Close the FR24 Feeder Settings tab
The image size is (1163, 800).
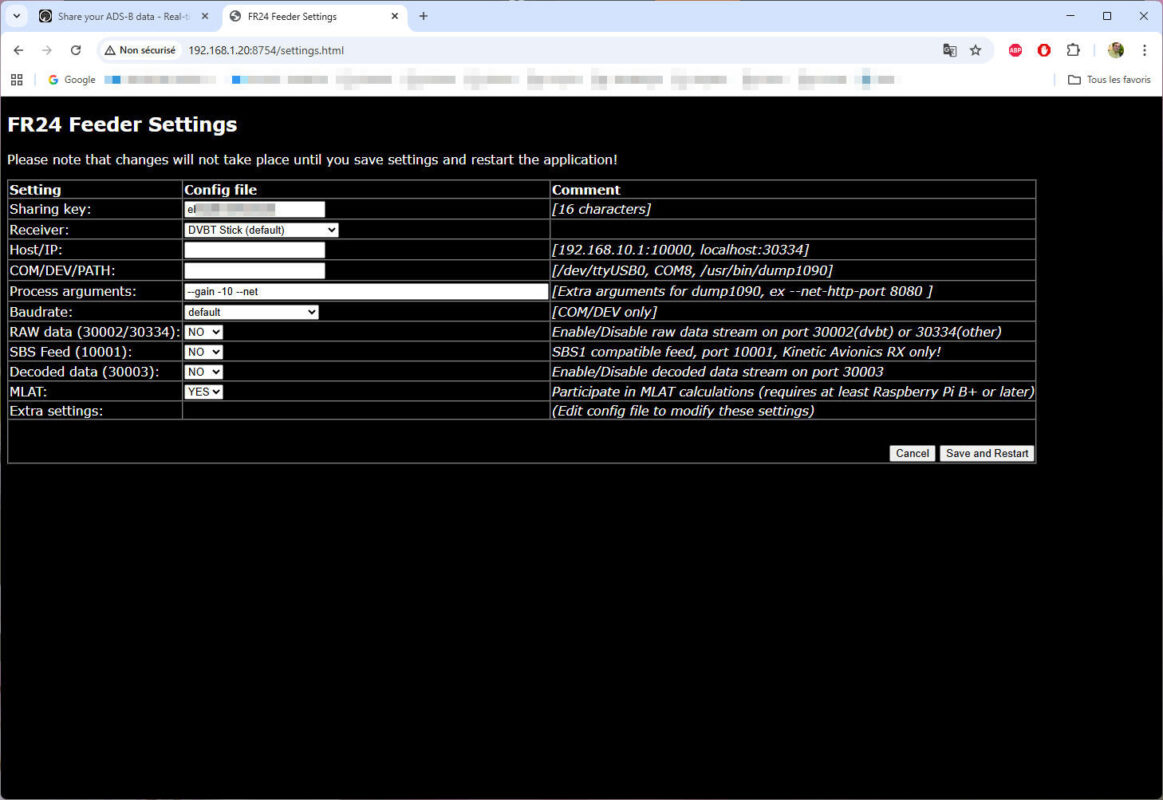point(395,16)
